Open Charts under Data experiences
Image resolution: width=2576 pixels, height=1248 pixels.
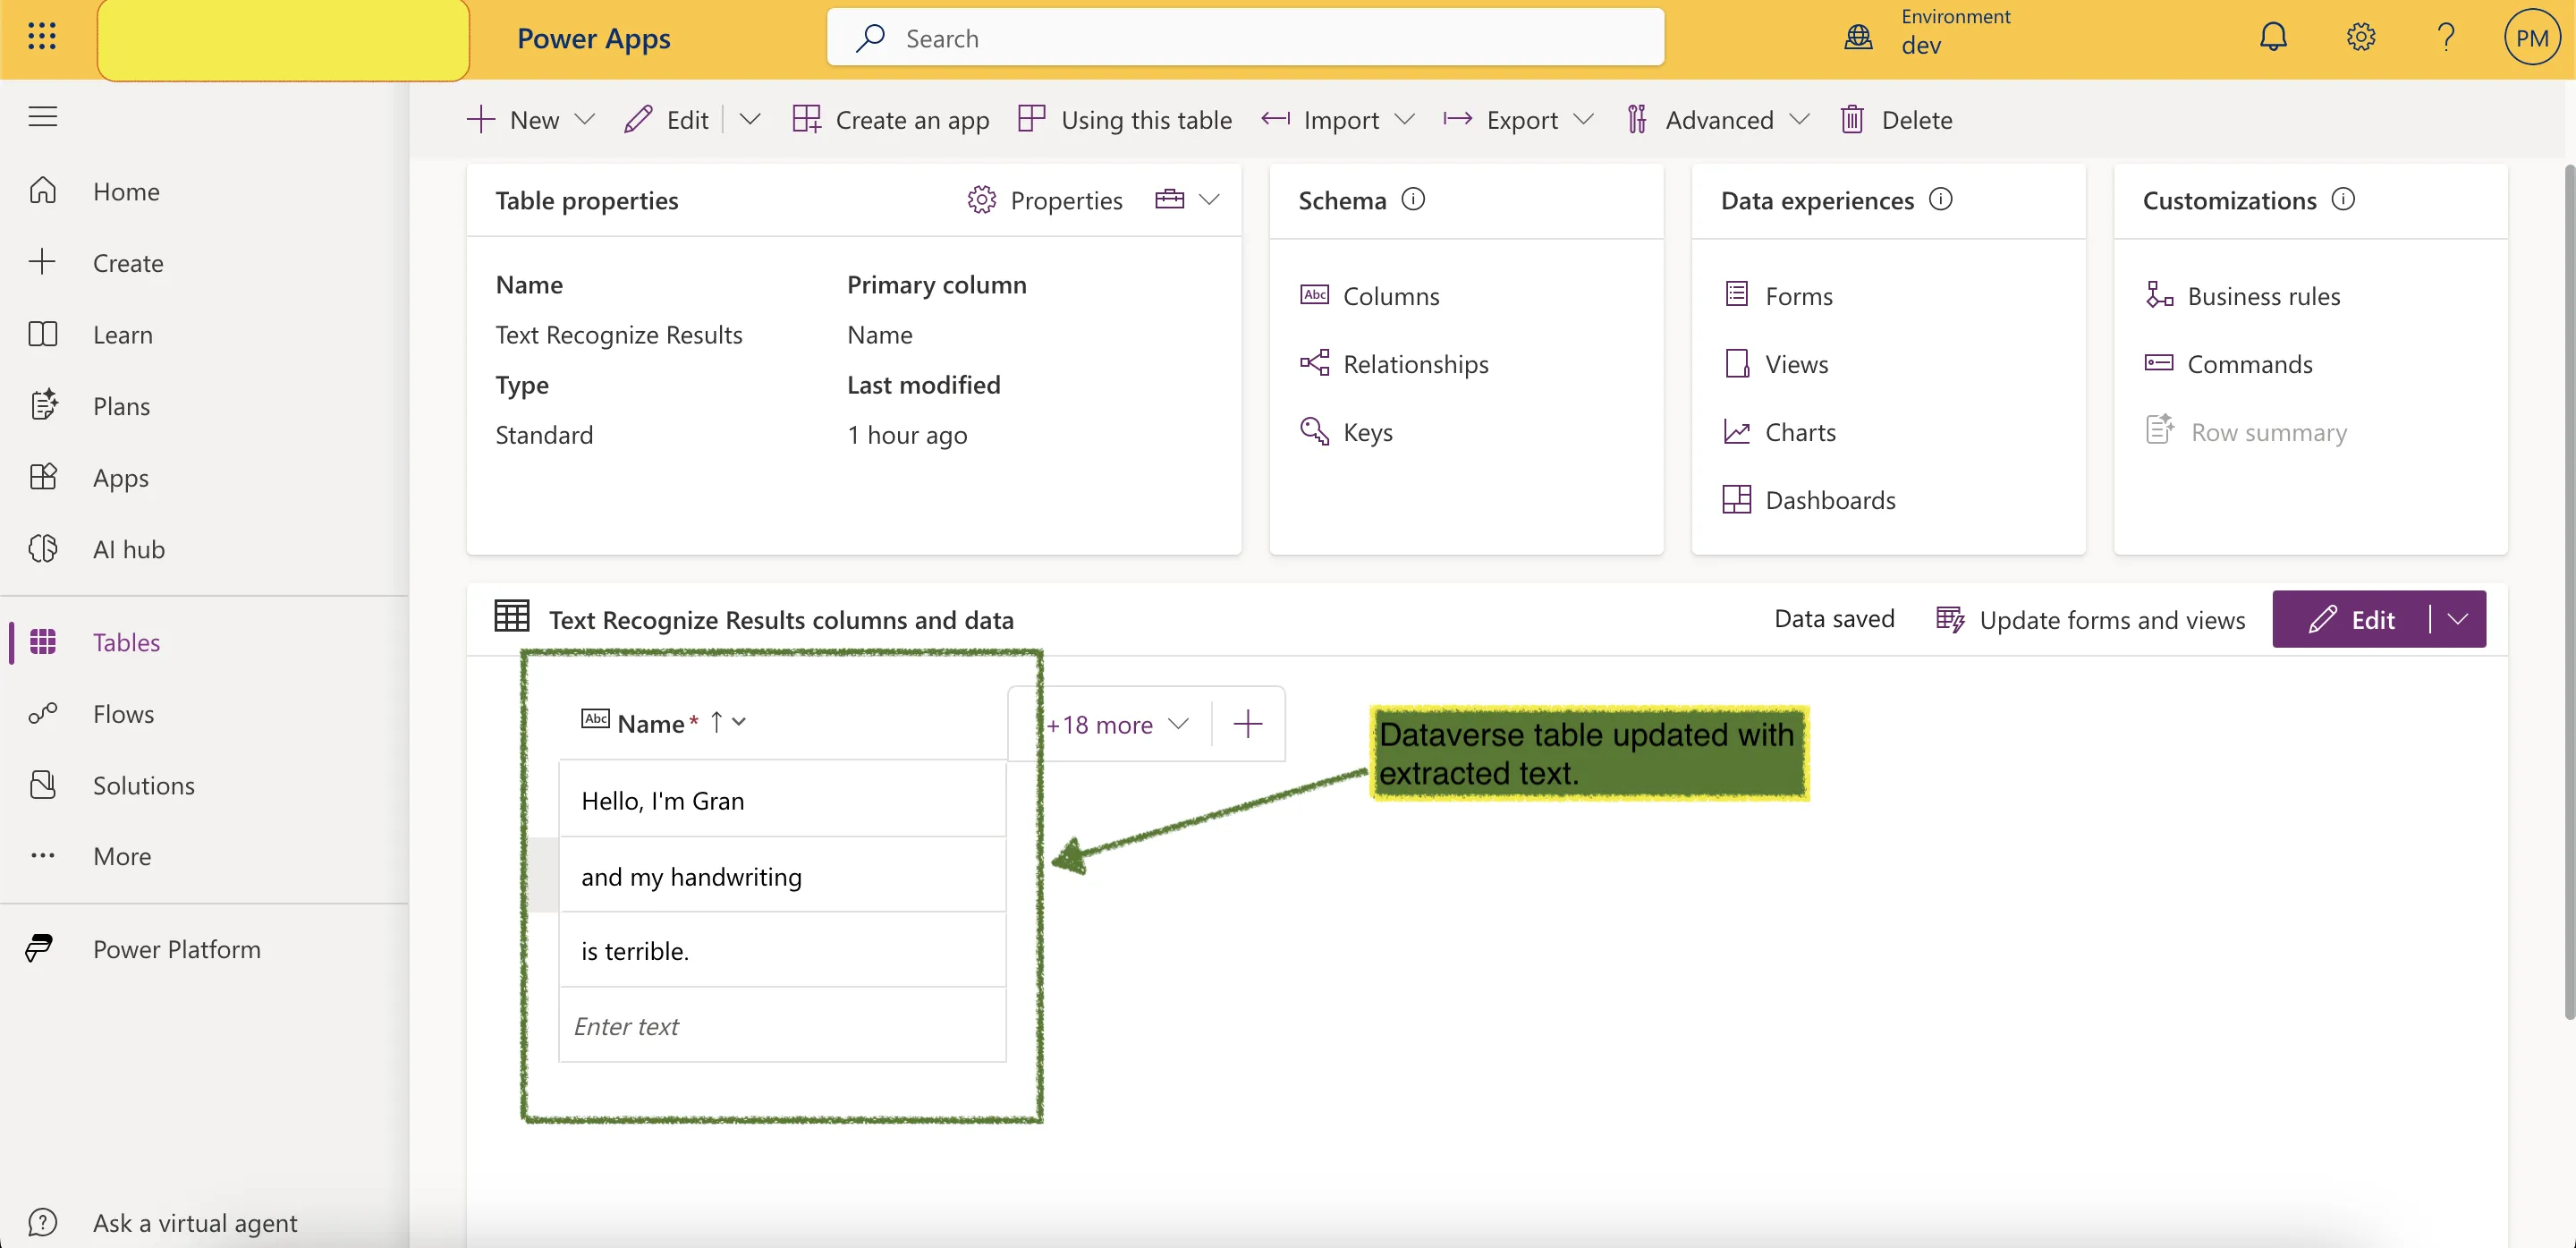(1780, 431)
